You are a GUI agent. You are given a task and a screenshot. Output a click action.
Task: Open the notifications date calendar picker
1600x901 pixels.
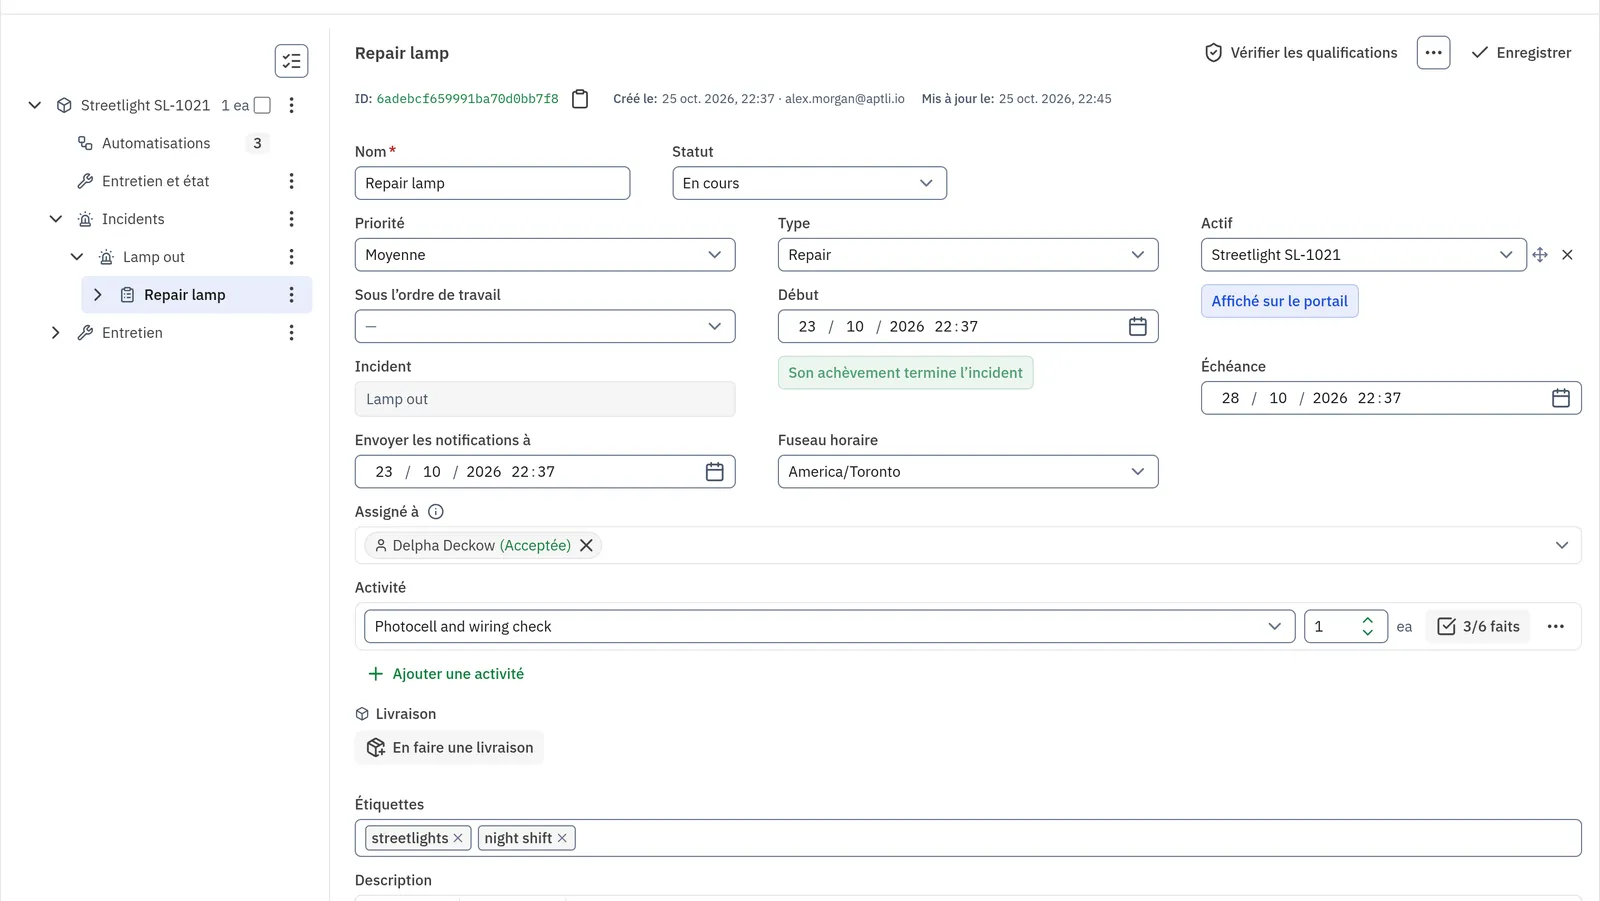click(714, 472)
